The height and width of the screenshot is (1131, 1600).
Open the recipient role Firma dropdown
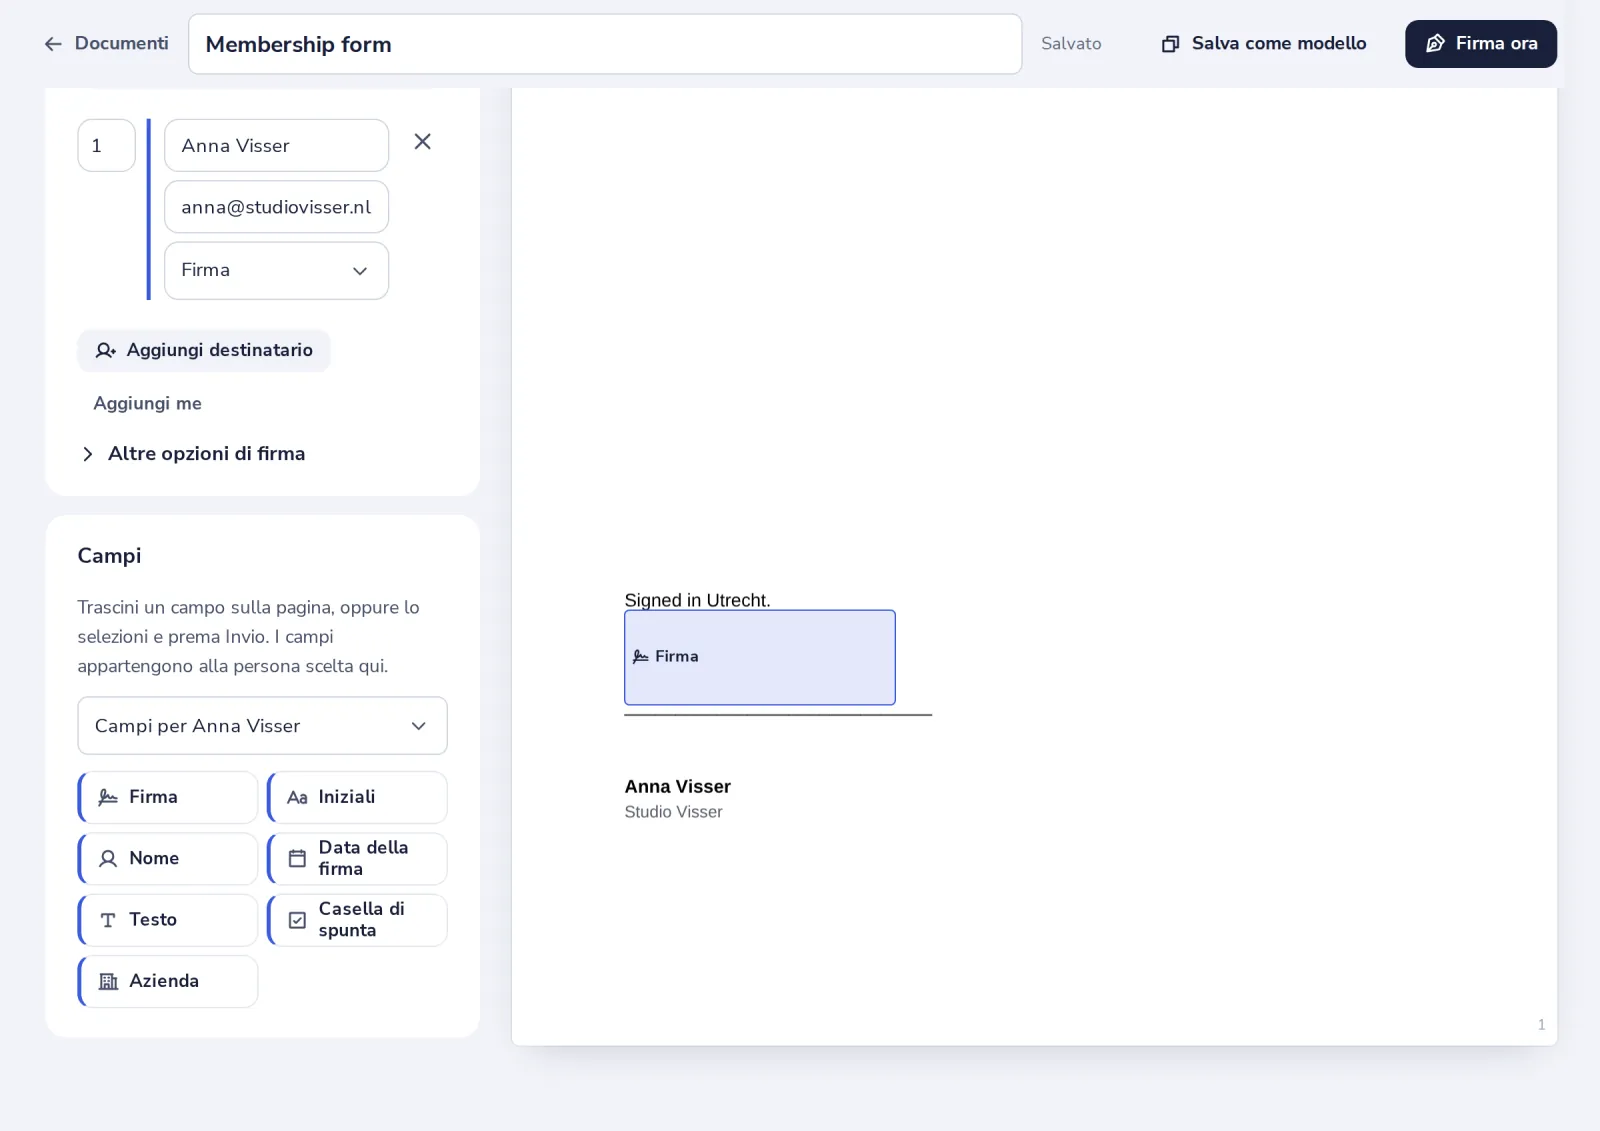click(x=276, y=270)
